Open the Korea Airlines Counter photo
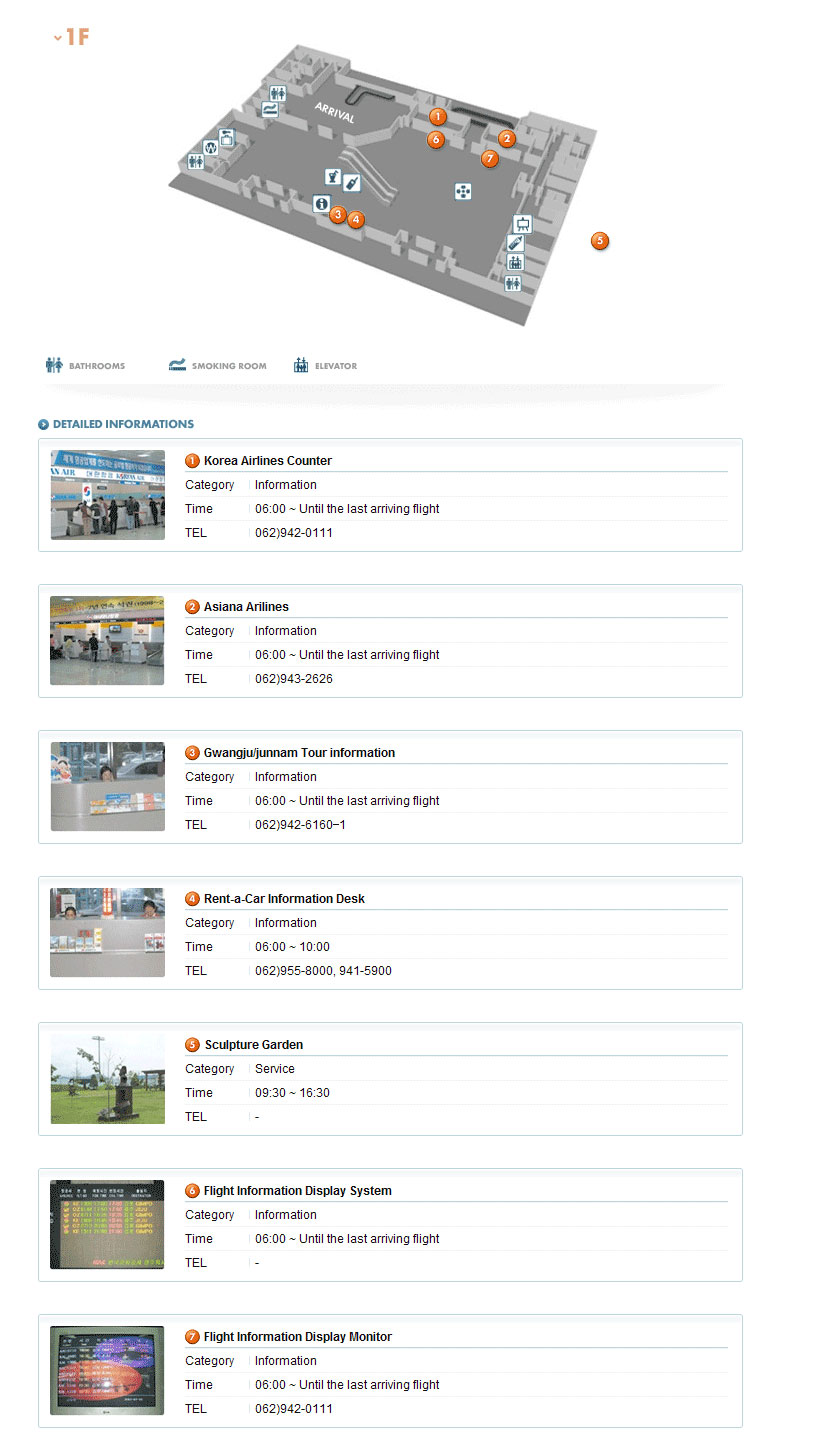This screenshot has height=1455, width=820. [x=108, y=495]
